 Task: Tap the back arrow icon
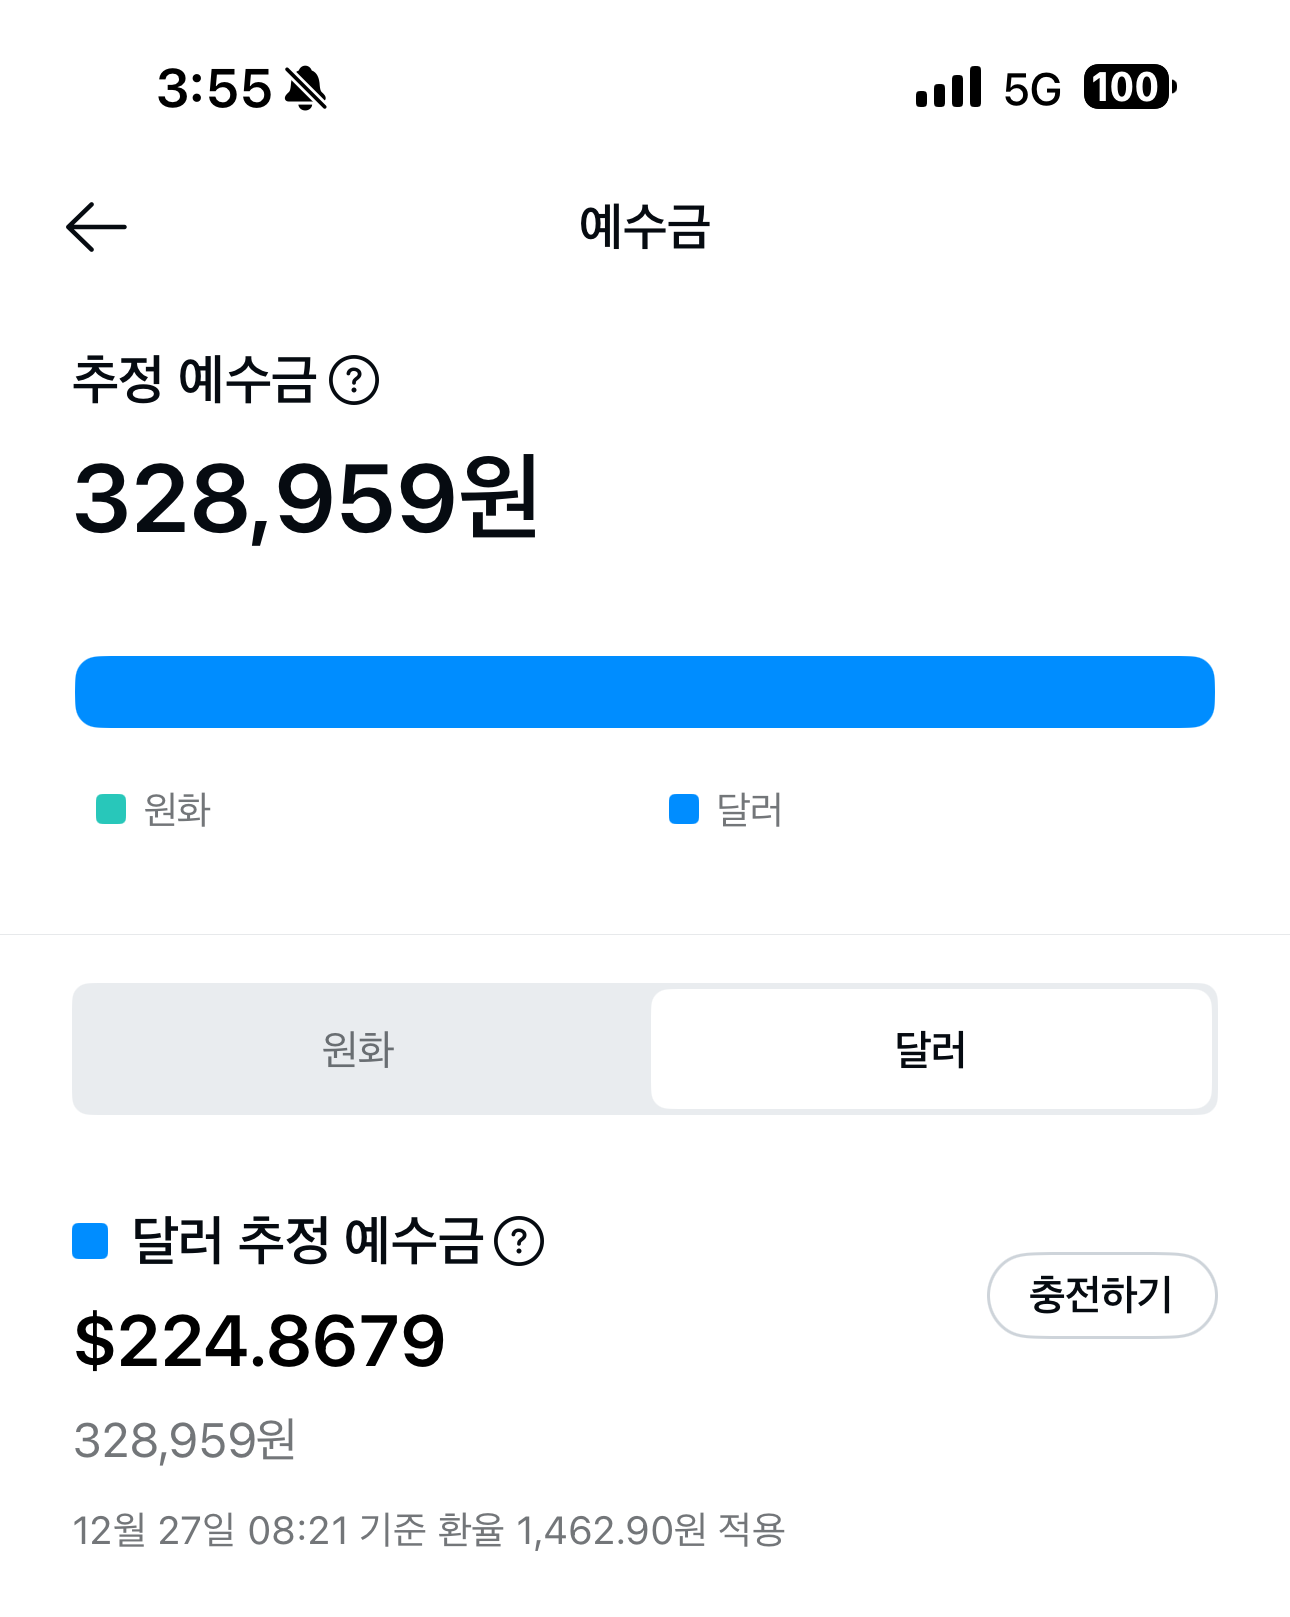coord(96,227)
